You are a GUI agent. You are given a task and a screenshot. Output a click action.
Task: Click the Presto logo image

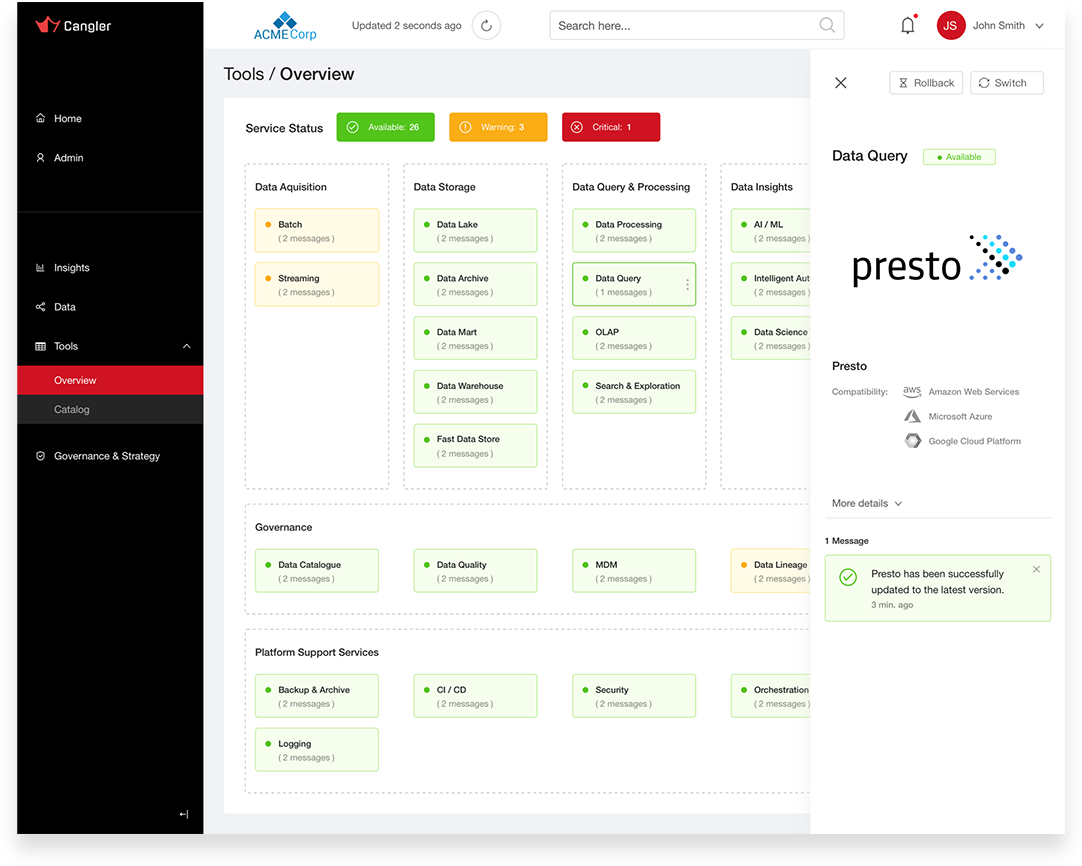[x=937, y=261]
